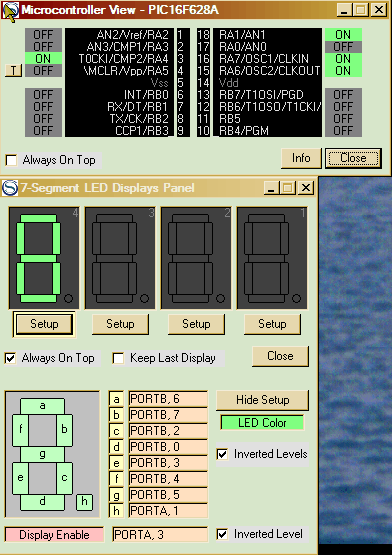This screenshot has height=555, width=392.
Task: Uncheck the Inverted Levels checkbox
Action: point(222,454)
